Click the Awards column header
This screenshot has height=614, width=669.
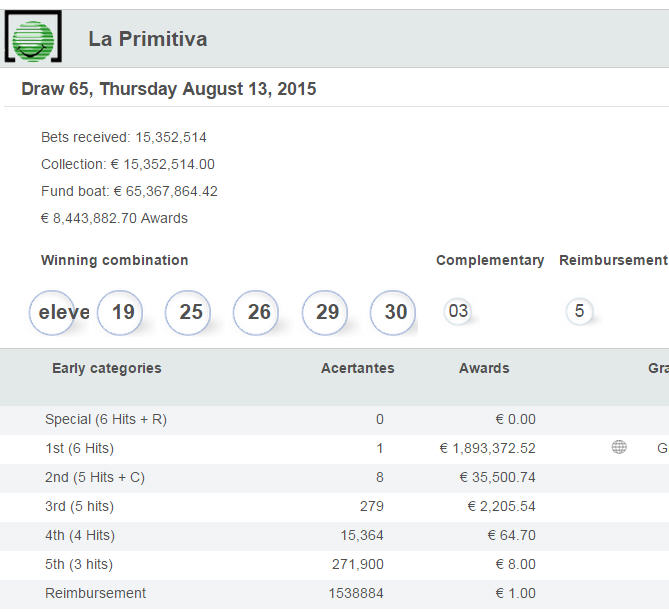tap(484, 368)
